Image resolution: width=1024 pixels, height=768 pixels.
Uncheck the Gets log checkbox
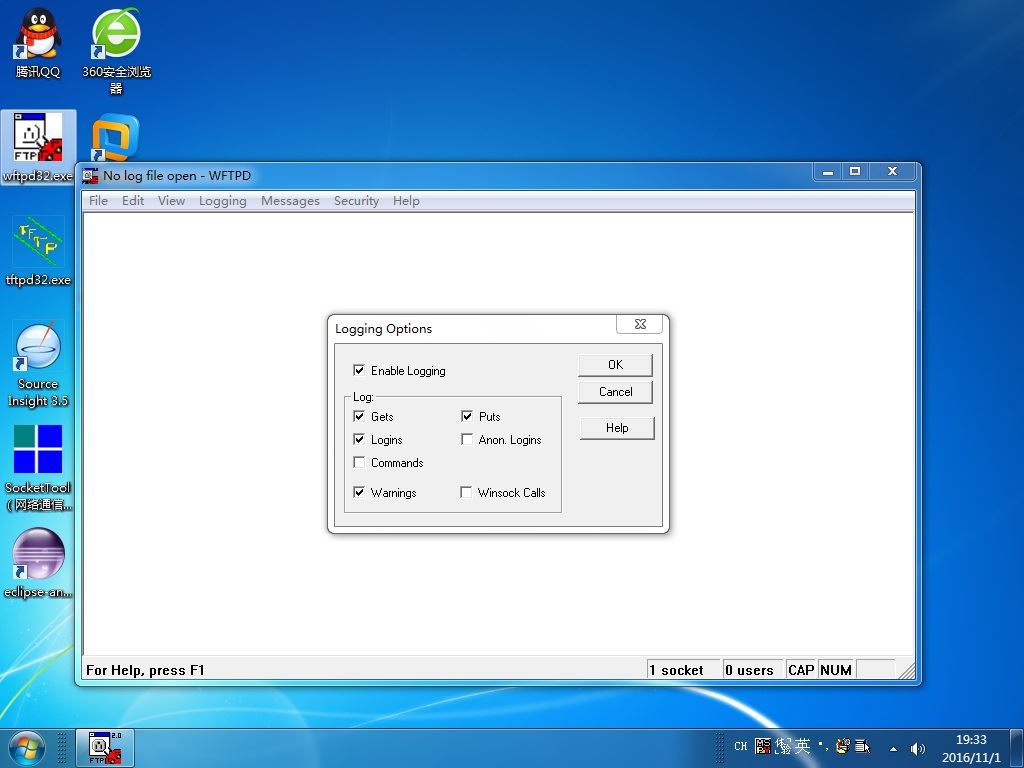[x=359, y=416]
